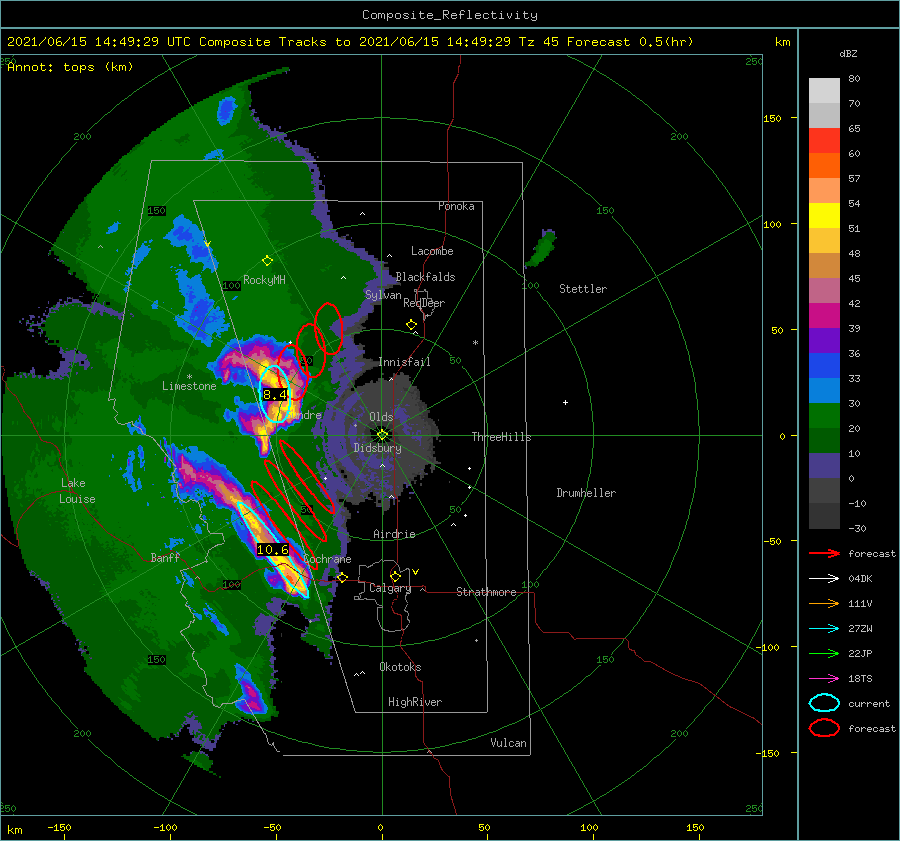Click the 27ZW legend label text
The image size is (900, 841).
coord(860,629)
